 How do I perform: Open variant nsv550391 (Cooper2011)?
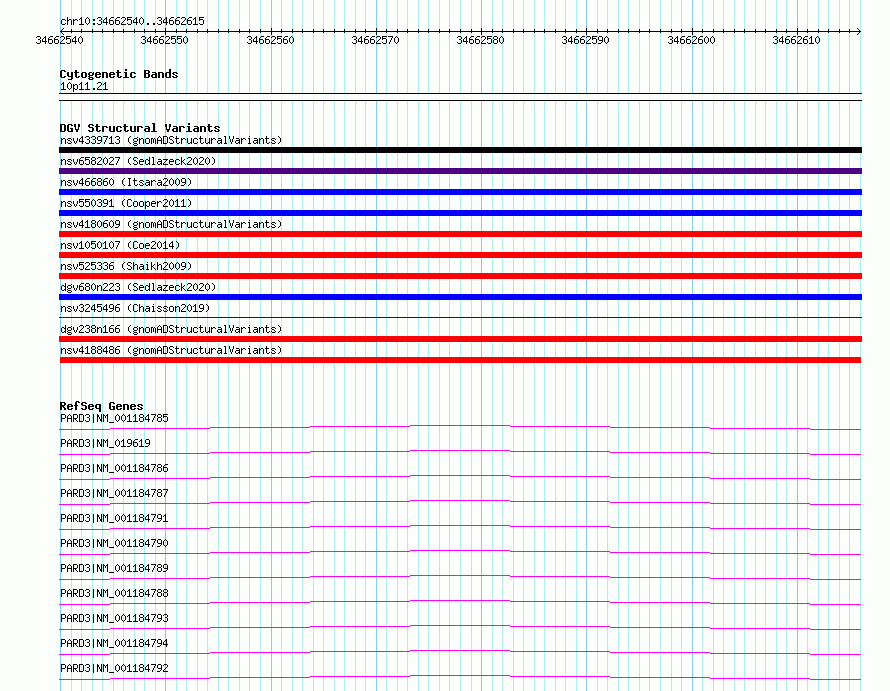tap(126, 203)
